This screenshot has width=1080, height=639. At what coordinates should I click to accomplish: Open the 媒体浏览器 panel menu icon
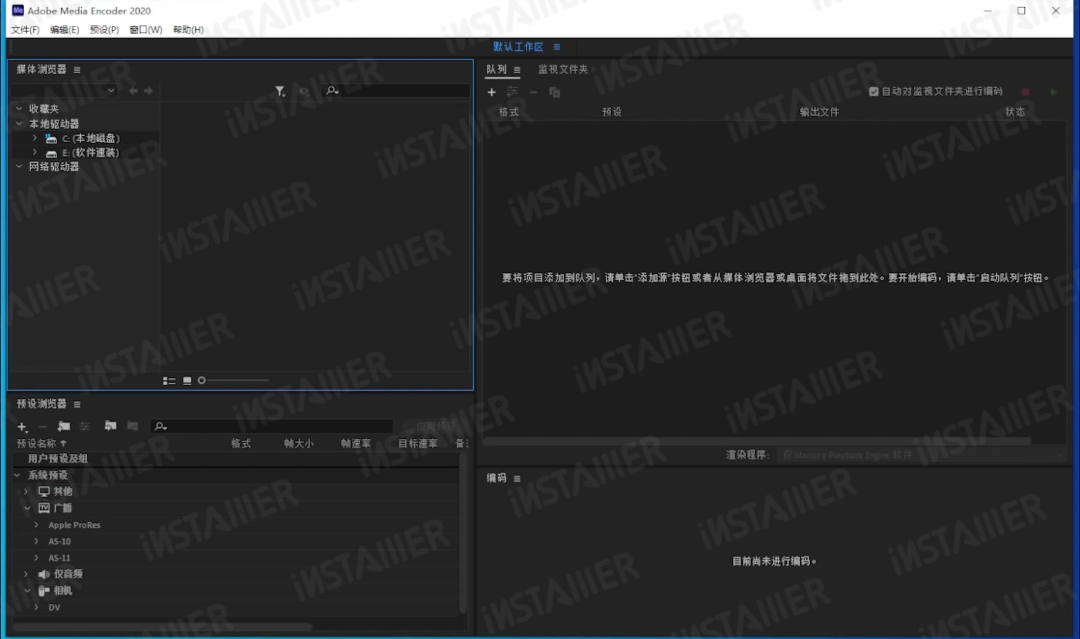tap(76, 70)
